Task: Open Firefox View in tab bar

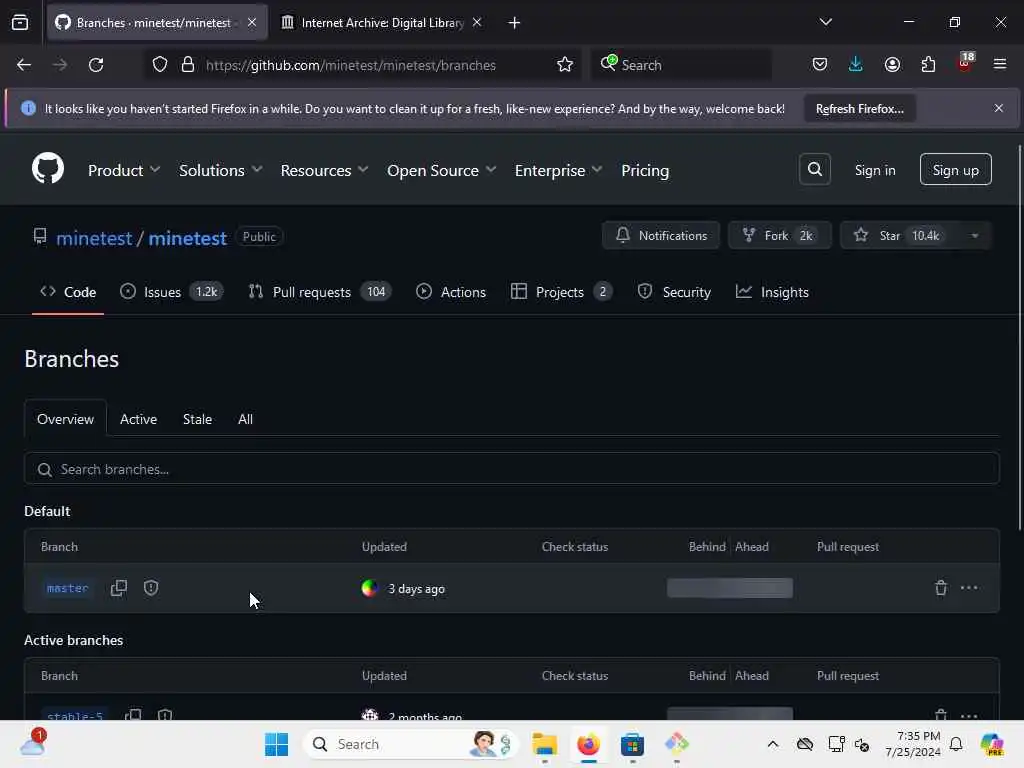Action: pos(20,23)
